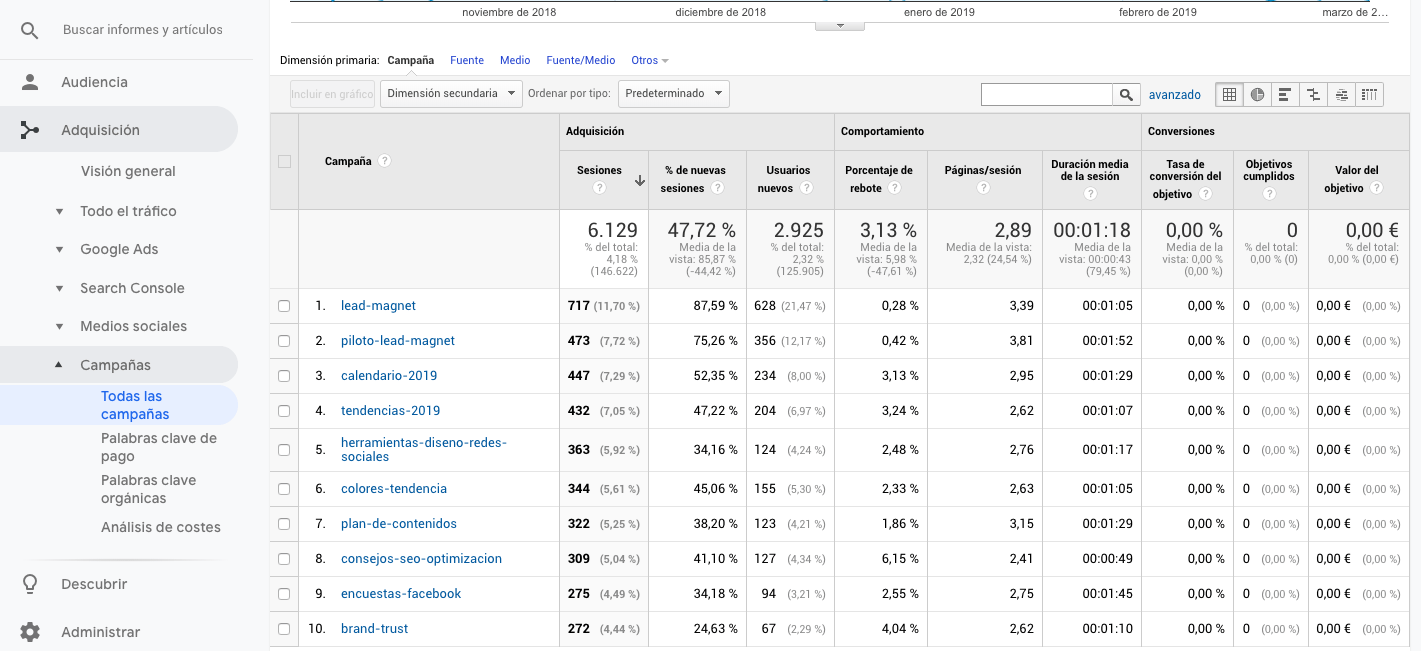The width and height of the screenshot is (1421, 651).
Task: Open the Audiencia person icon
Action: click(x=30, y=82)
